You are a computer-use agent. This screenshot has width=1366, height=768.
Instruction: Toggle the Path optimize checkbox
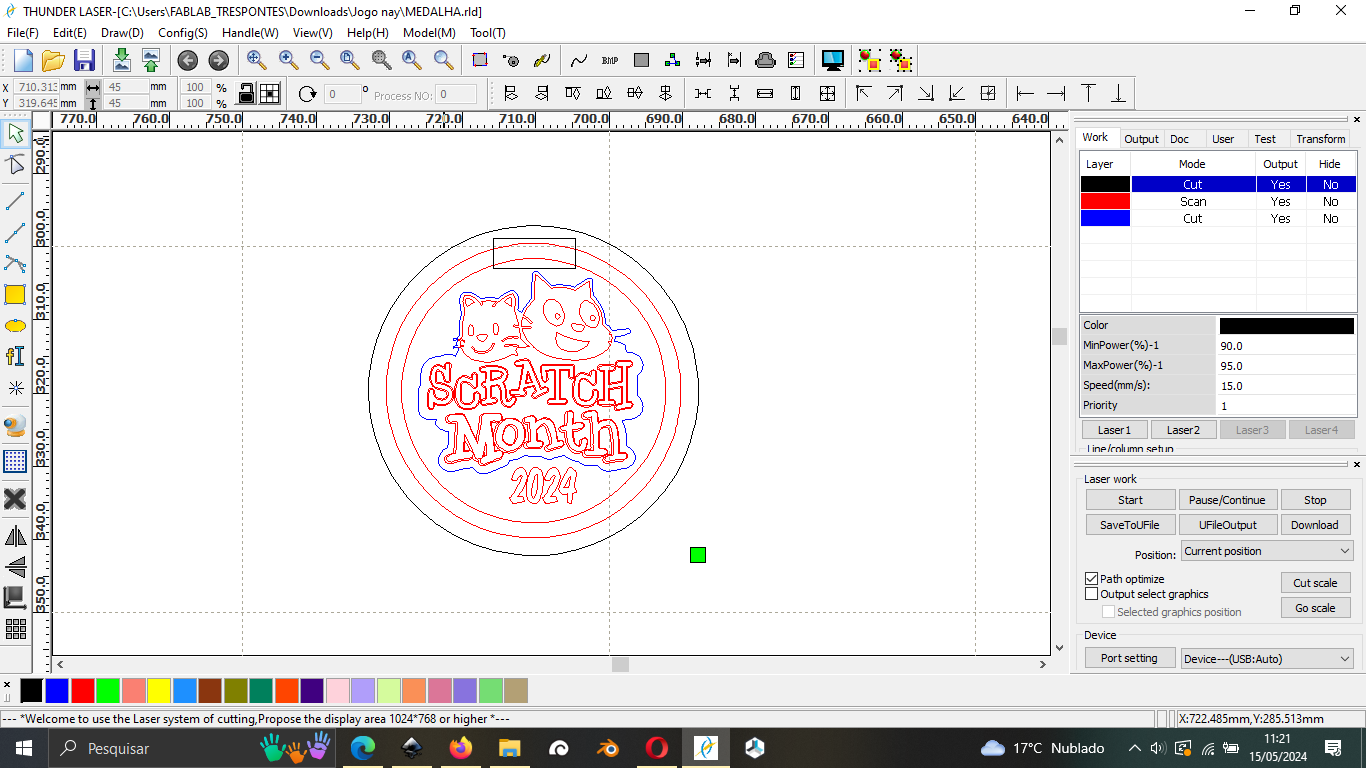pyautogui.click(x=1092, y=579)
